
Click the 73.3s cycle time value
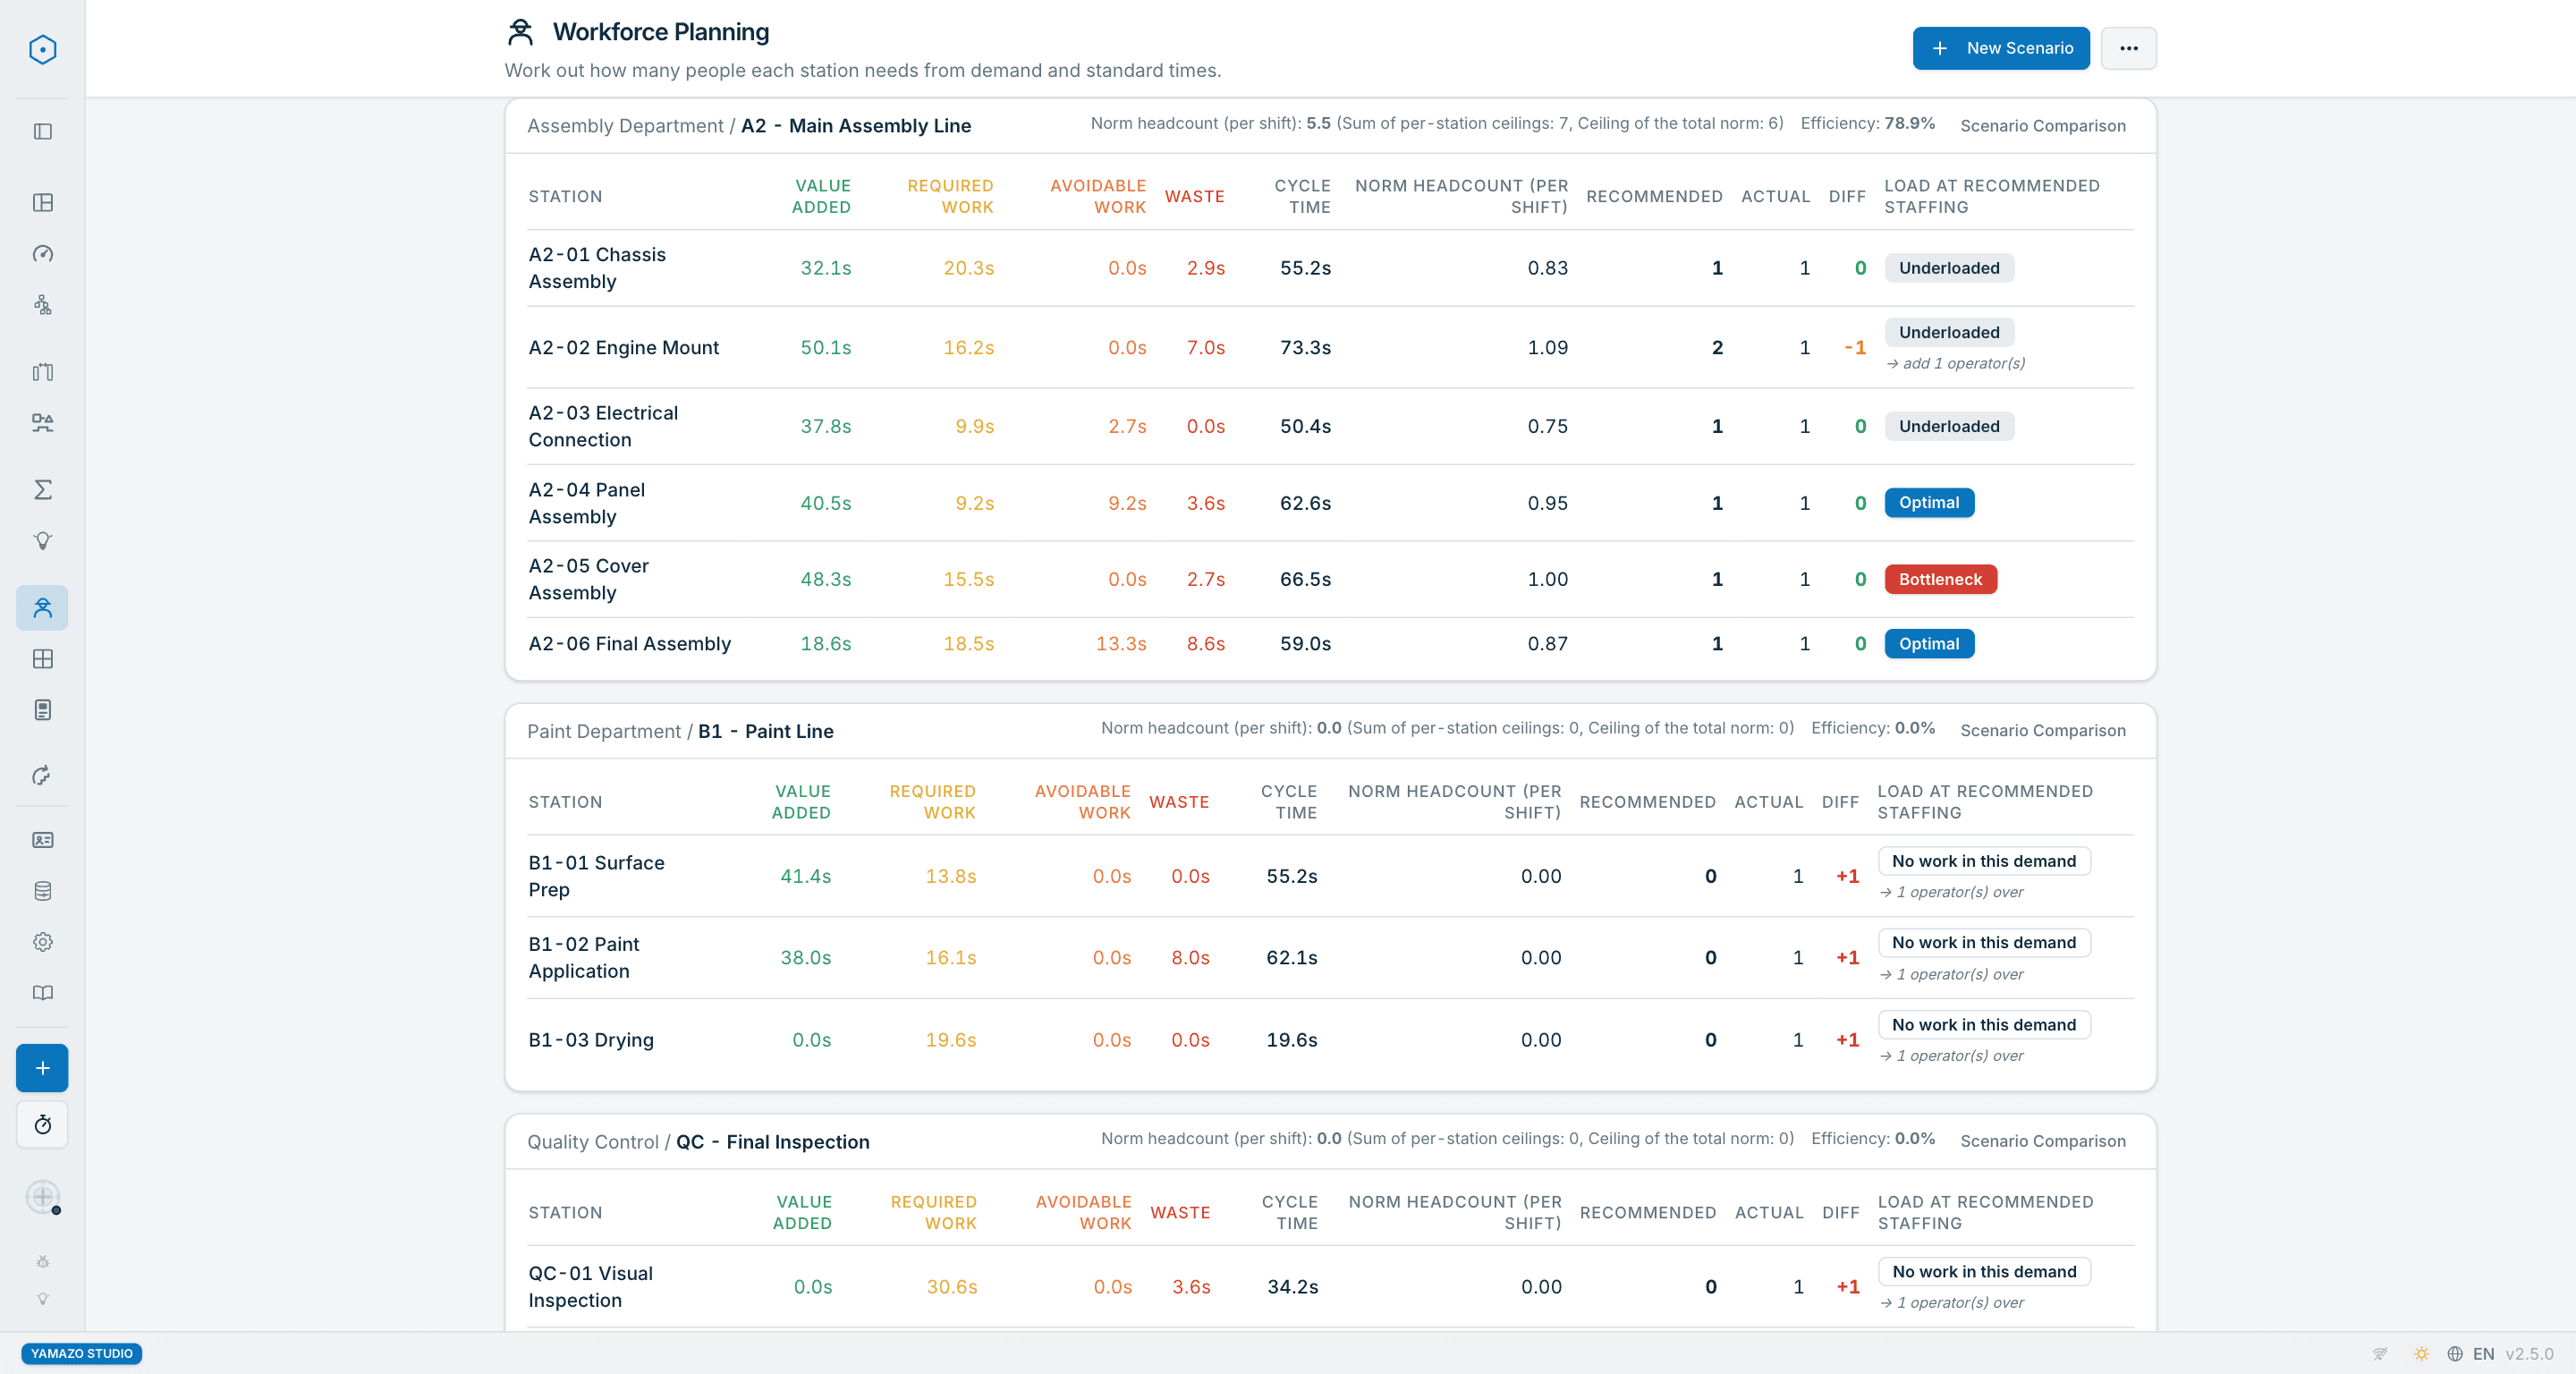pyautogui.click(x=1305, y=347)
